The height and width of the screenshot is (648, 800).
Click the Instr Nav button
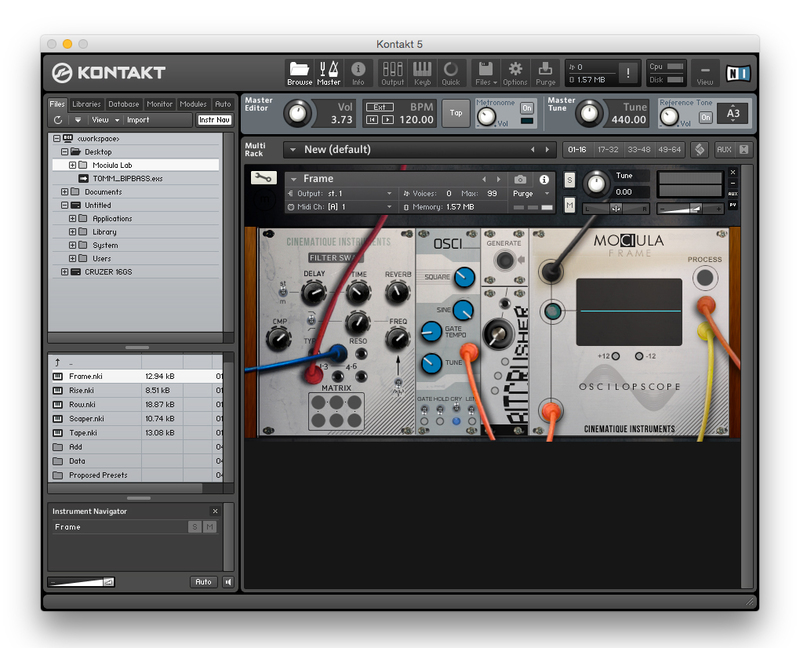pyautogui.click(x=214, y=120)
